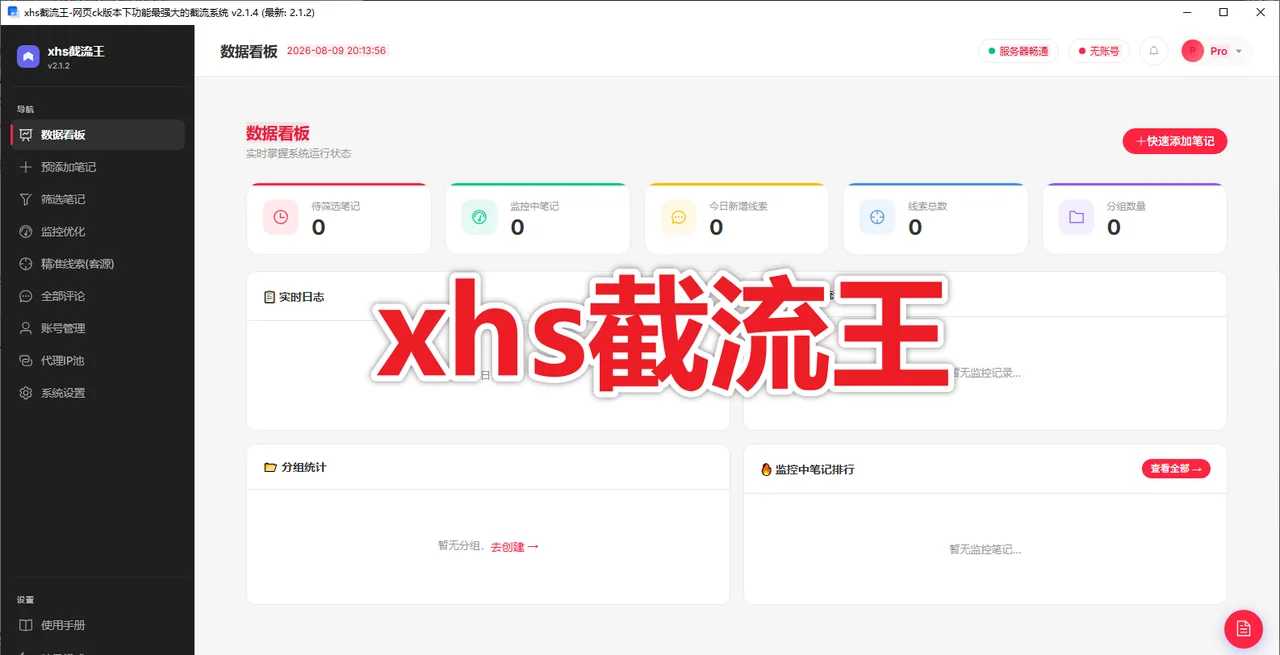
Task: Click the dashboard icon beside 数据看板
Action: point(26,135)
